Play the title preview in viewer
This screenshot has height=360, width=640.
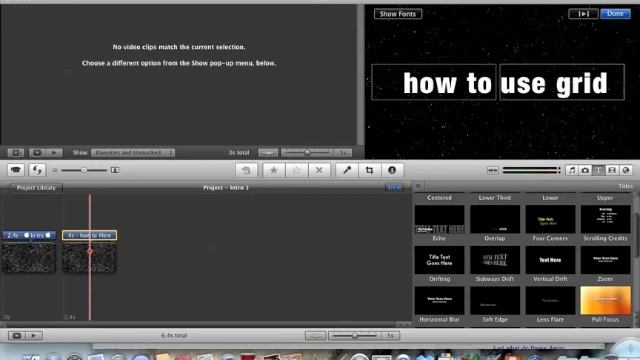point(583,14)
